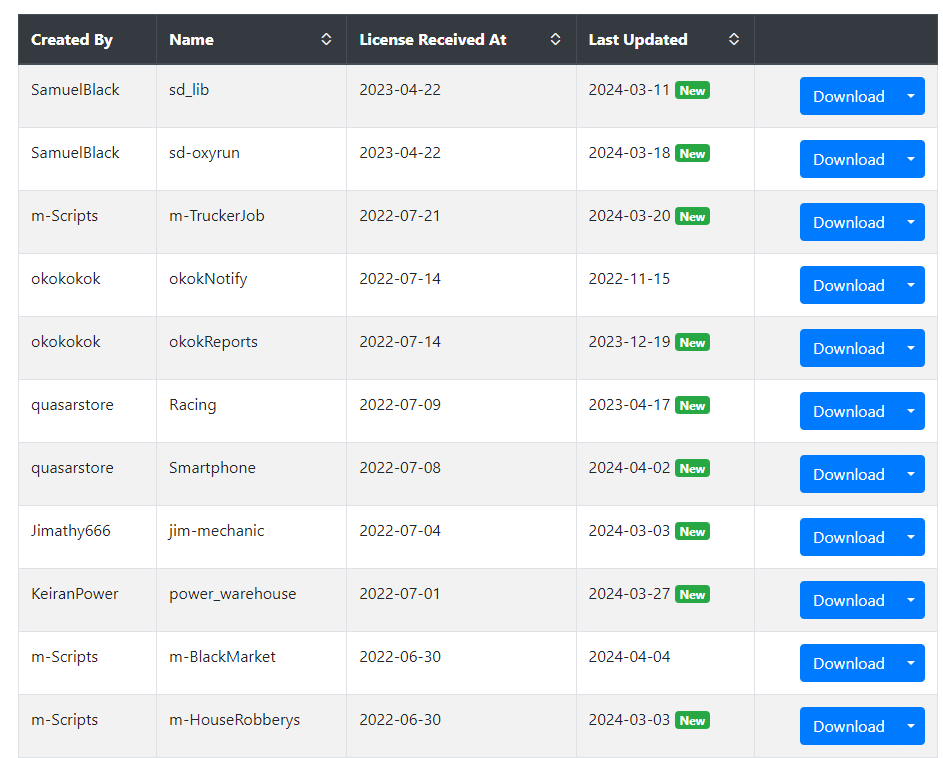Download m-HouseRobberys
Viewport: 943px width, 758px height.
849,726
